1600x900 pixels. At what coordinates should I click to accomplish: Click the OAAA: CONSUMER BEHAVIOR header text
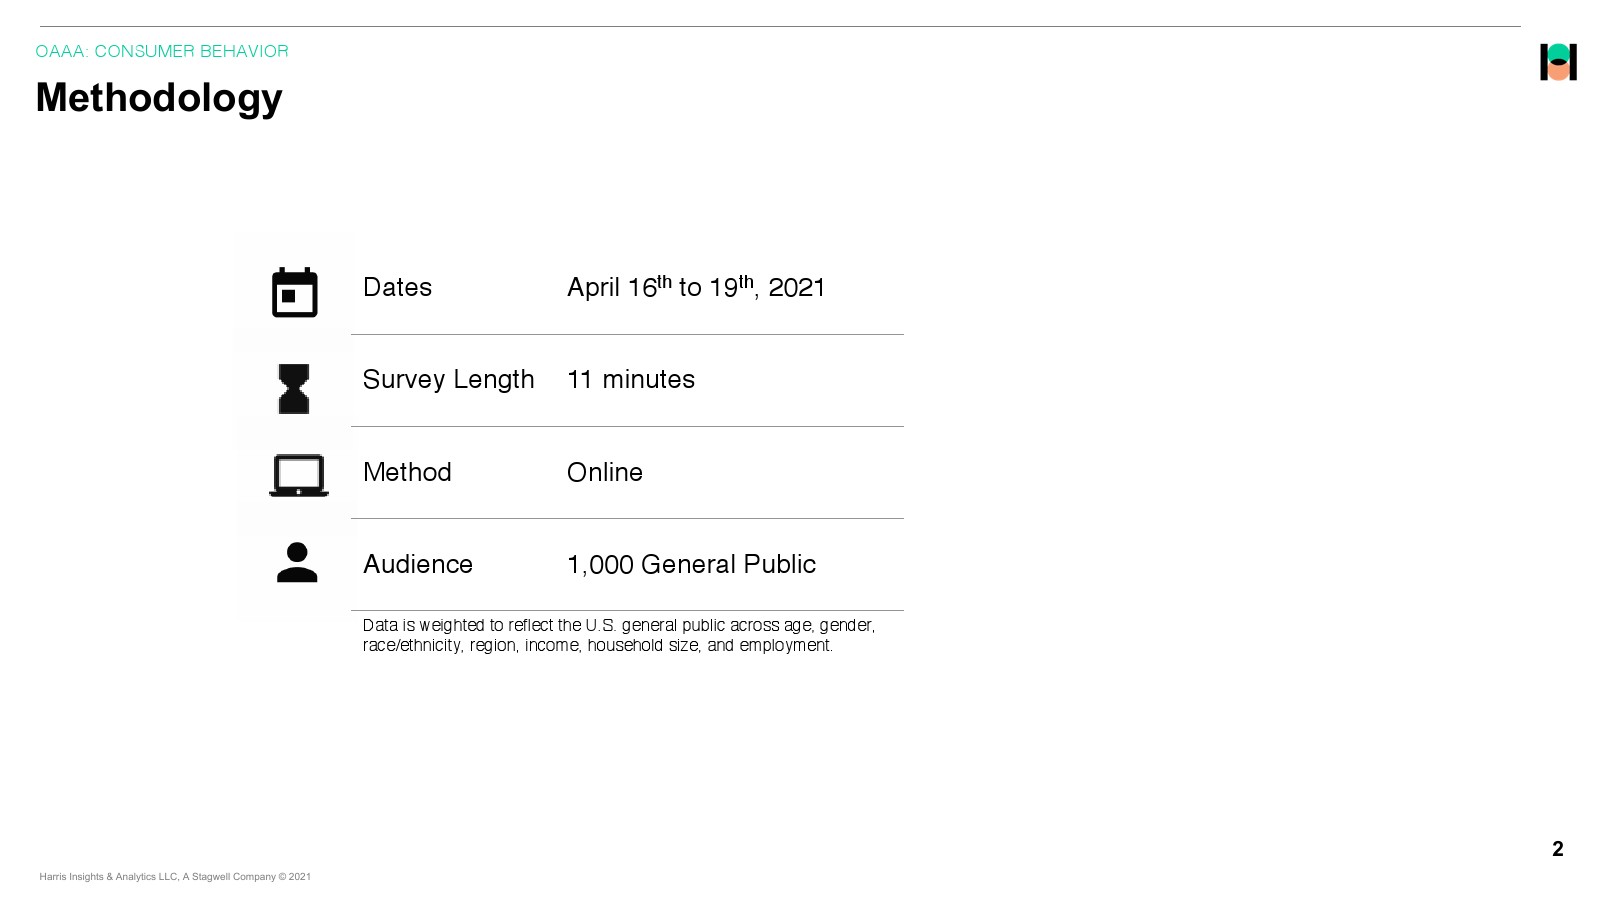[x=162, y=51]
